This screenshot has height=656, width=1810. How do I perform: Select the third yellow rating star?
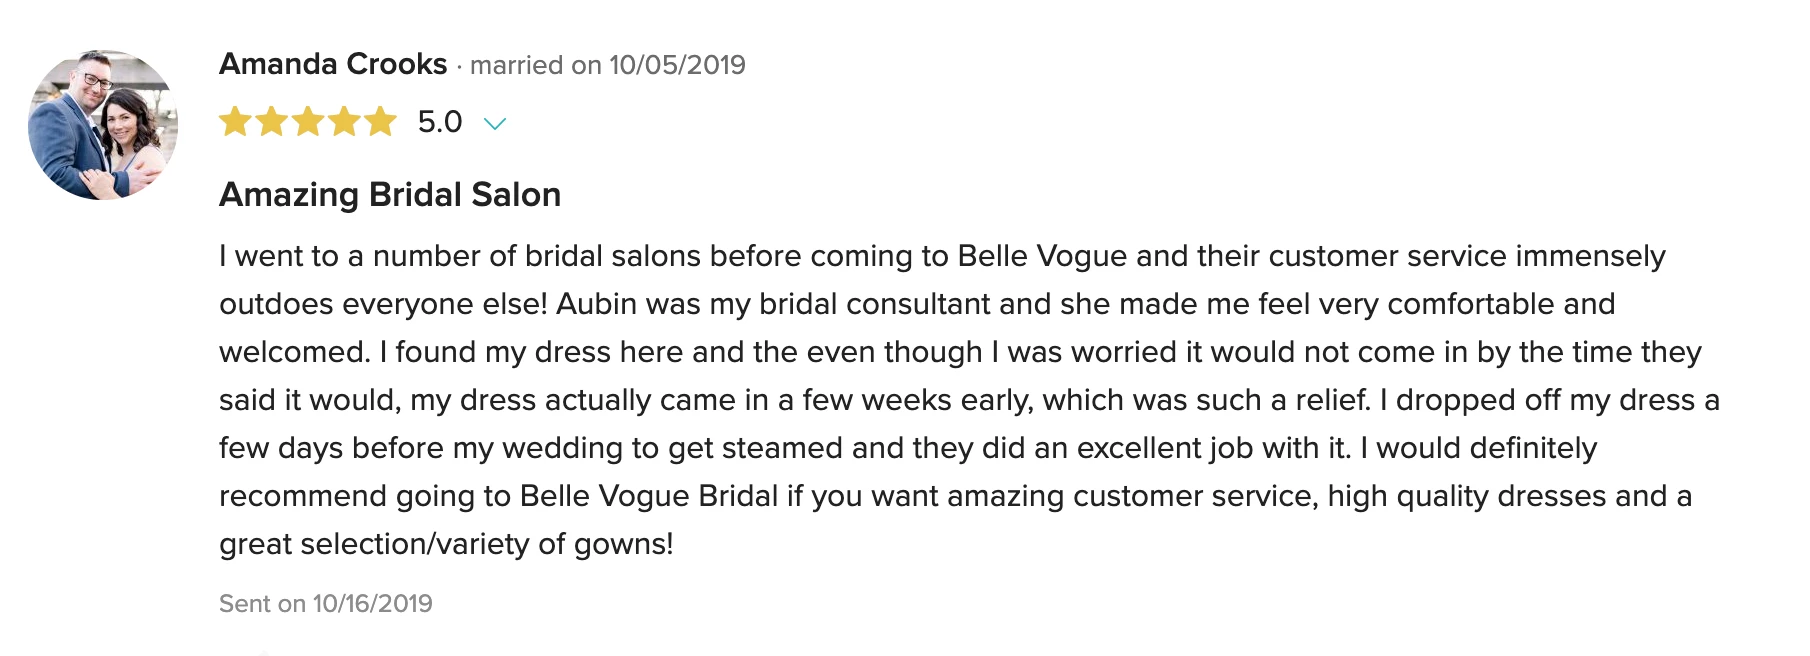[x=308, y=121]
